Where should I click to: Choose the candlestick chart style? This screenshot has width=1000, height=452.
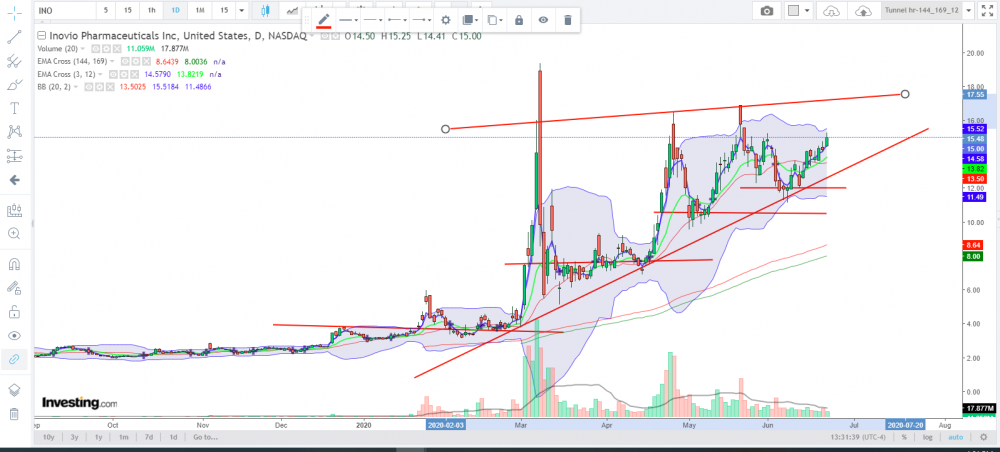(265, 11)
